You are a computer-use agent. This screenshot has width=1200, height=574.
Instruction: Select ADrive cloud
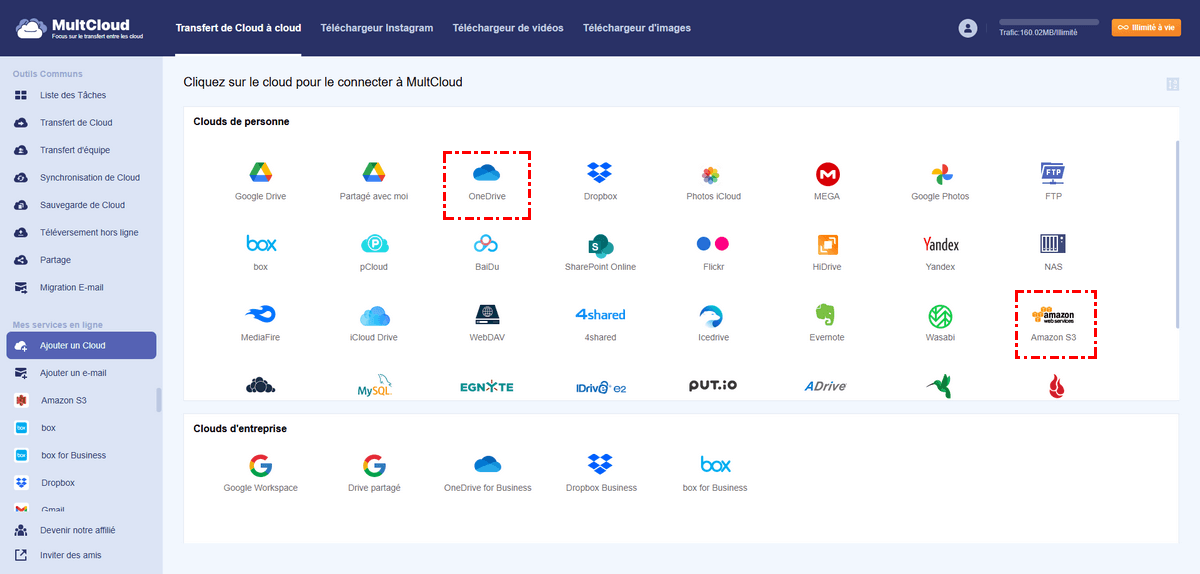tap(827, 386)
